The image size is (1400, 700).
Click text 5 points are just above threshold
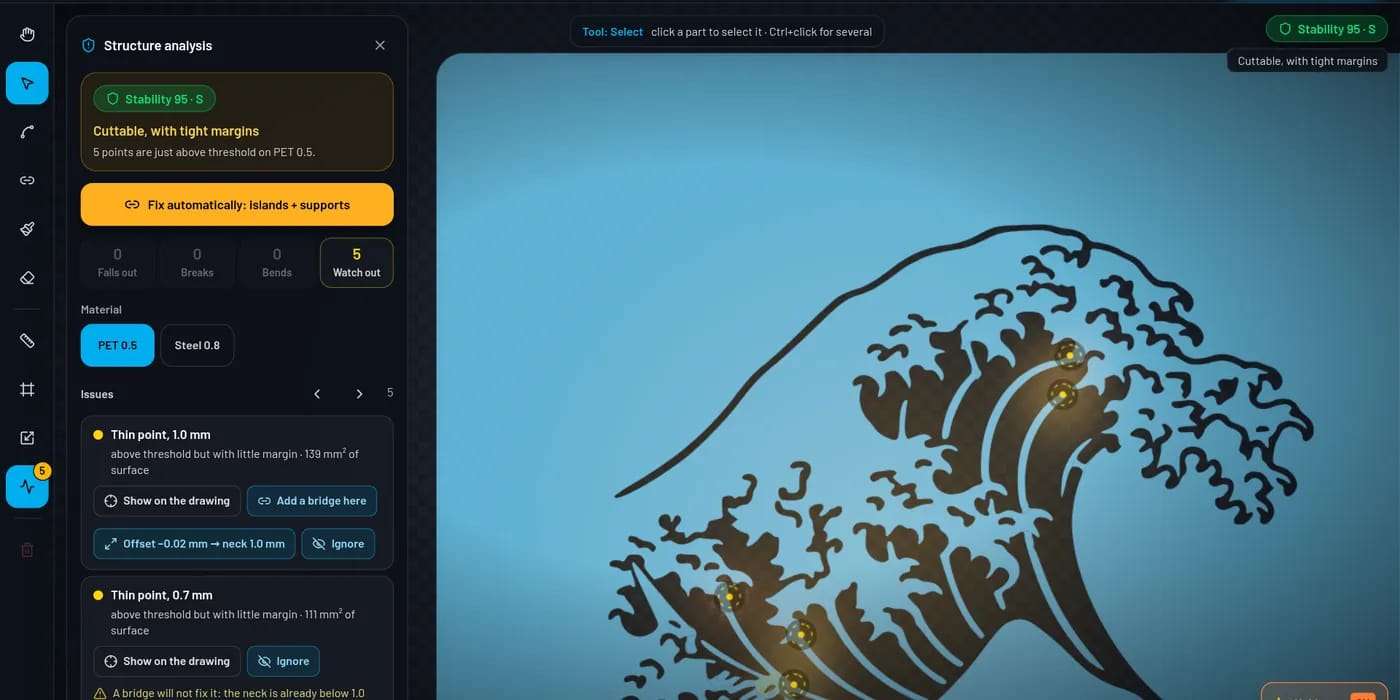click(x=204, y=152)
